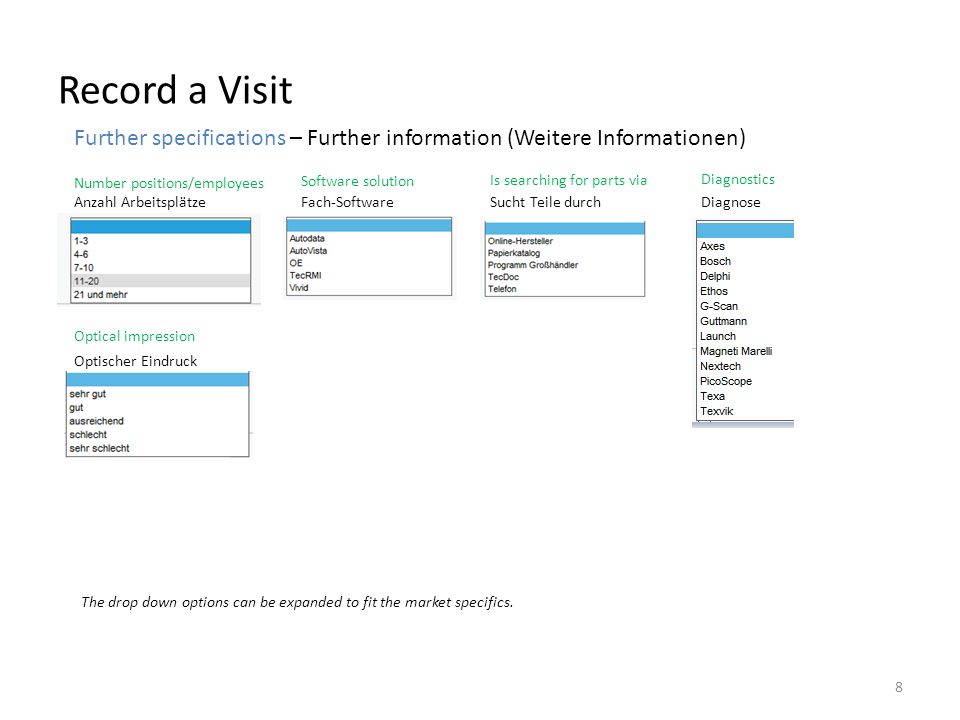960x720 pixels.
Task: Choose 'sehr schlecht' impression option
Action: [x=157, y=448]
